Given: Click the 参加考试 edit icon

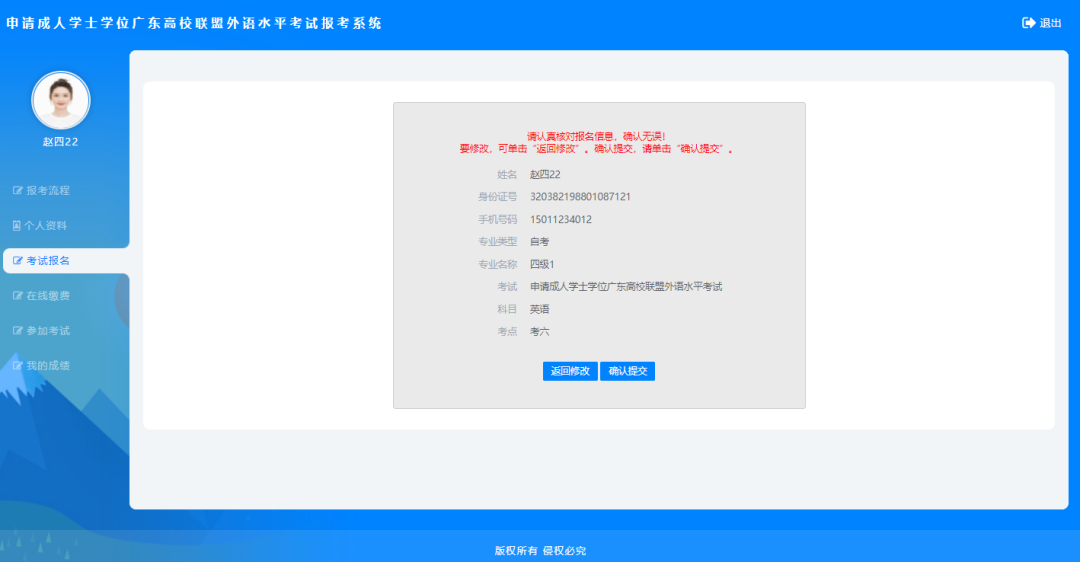Looking at the screenshot, I should [x=17, y=331].
